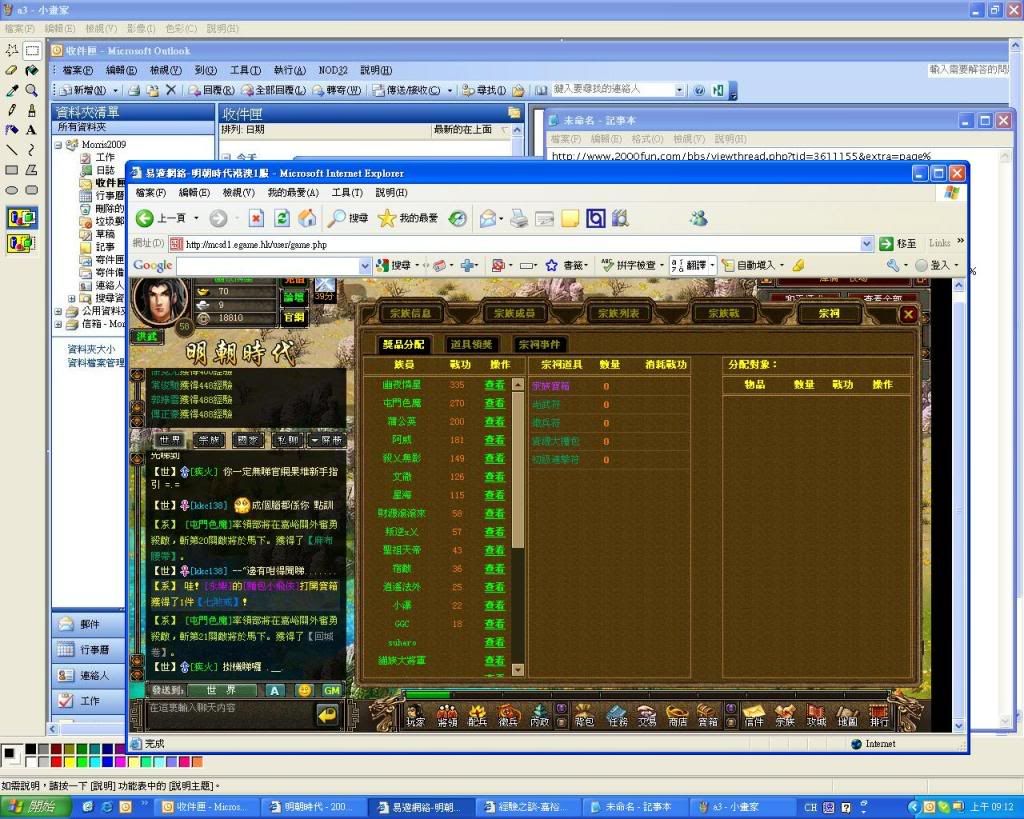Select the Curve tool in Paint
The height and width of the screenshot is (819, 1024).
pos(31,150)
